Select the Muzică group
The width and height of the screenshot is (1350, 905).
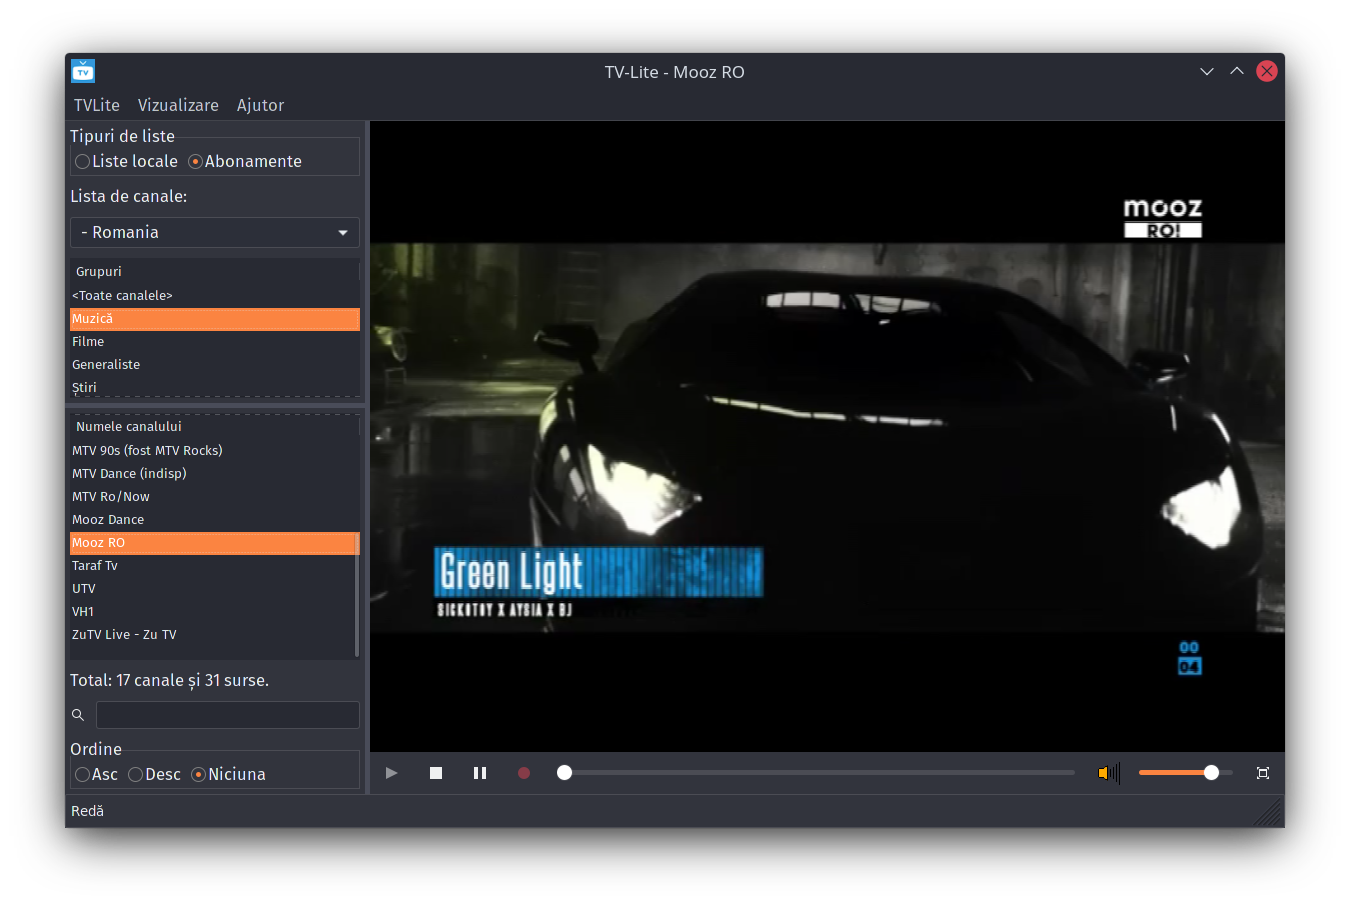[215, 318]
